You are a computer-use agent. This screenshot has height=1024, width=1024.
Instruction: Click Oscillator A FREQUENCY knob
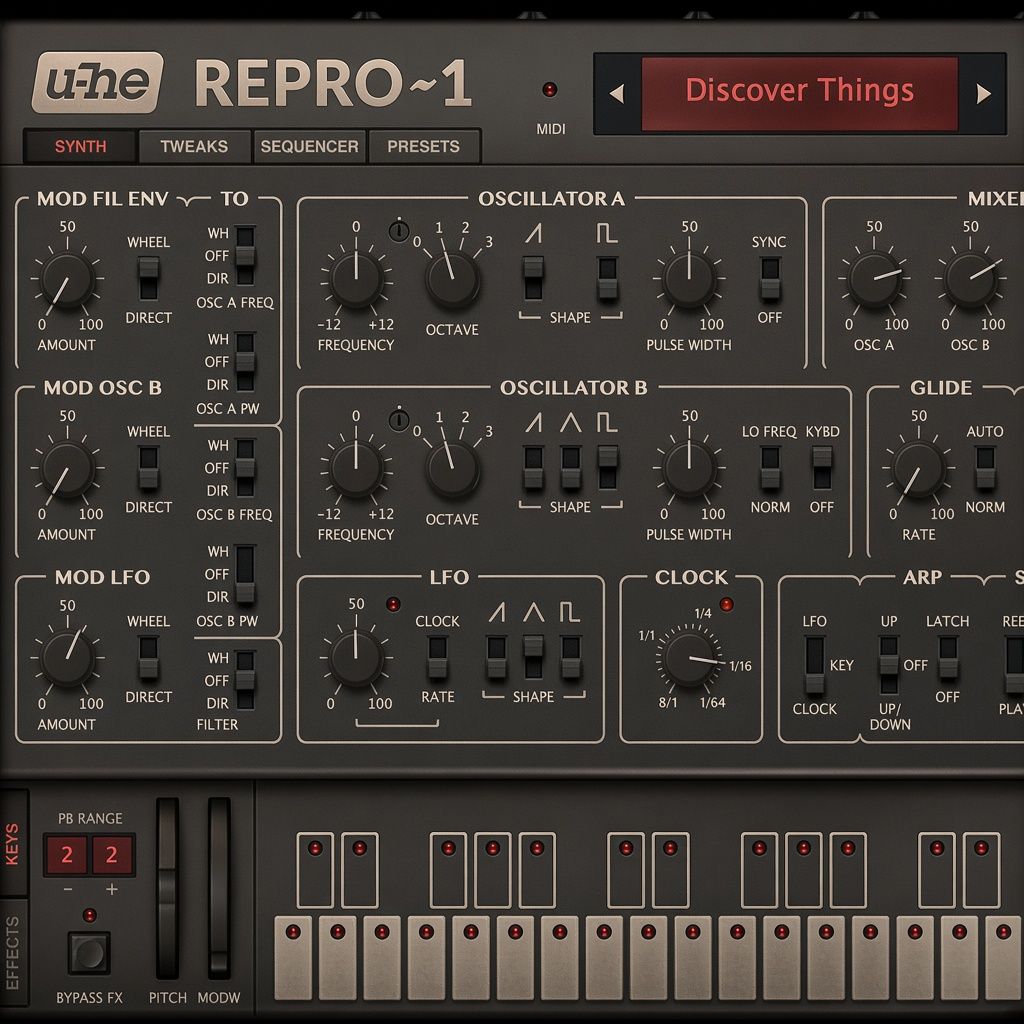pyautogui.click(x=356, y=280)
